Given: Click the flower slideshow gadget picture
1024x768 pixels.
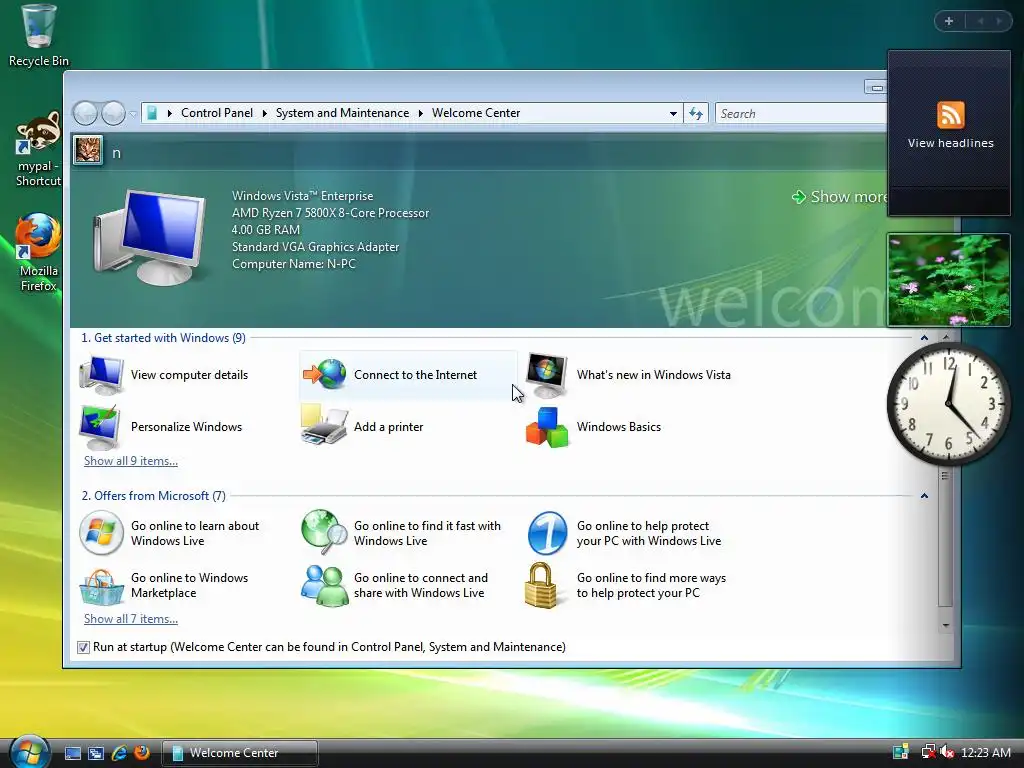Looking at the screenshot, I should click(x=949, y=280).
